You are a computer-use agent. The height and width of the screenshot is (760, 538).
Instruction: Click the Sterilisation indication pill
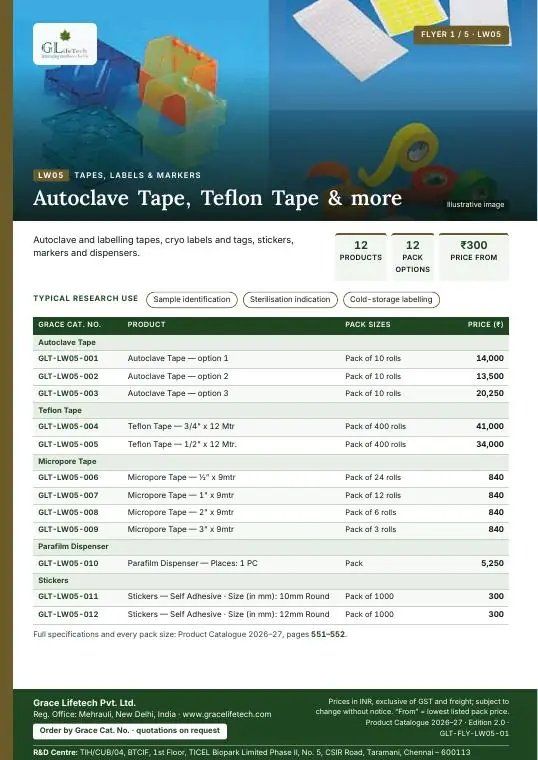(290, 300)
